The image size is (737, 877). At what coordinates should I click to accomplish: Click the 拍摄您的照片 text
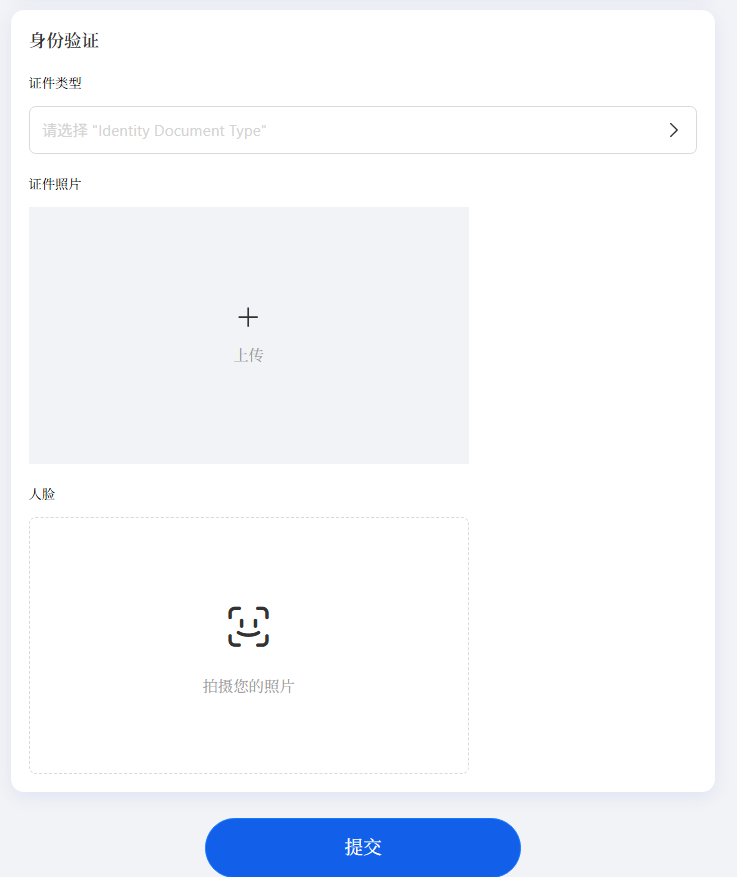click(248, 686)
